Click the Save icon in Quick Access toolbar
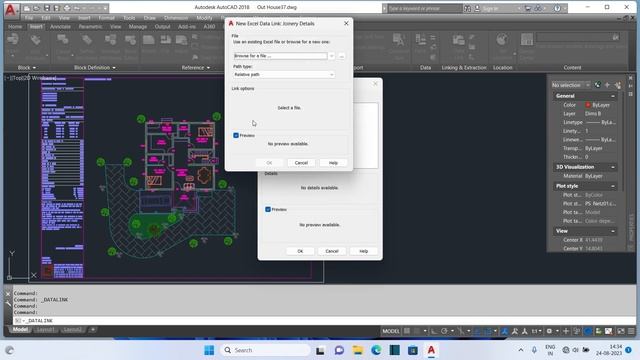640x360 pixels. click(47, 8)
